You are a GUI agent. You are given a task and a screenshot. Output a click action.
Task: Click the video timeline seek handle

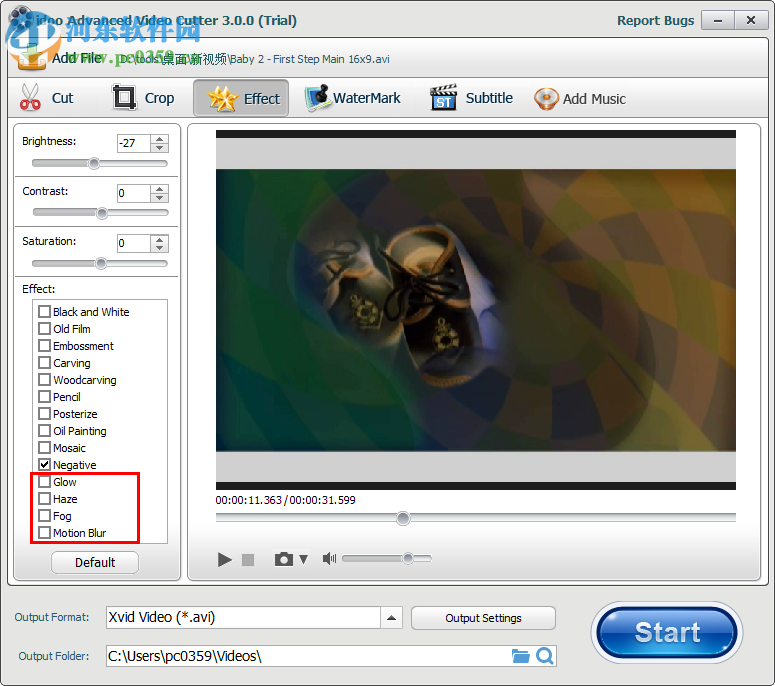[403, 518]
